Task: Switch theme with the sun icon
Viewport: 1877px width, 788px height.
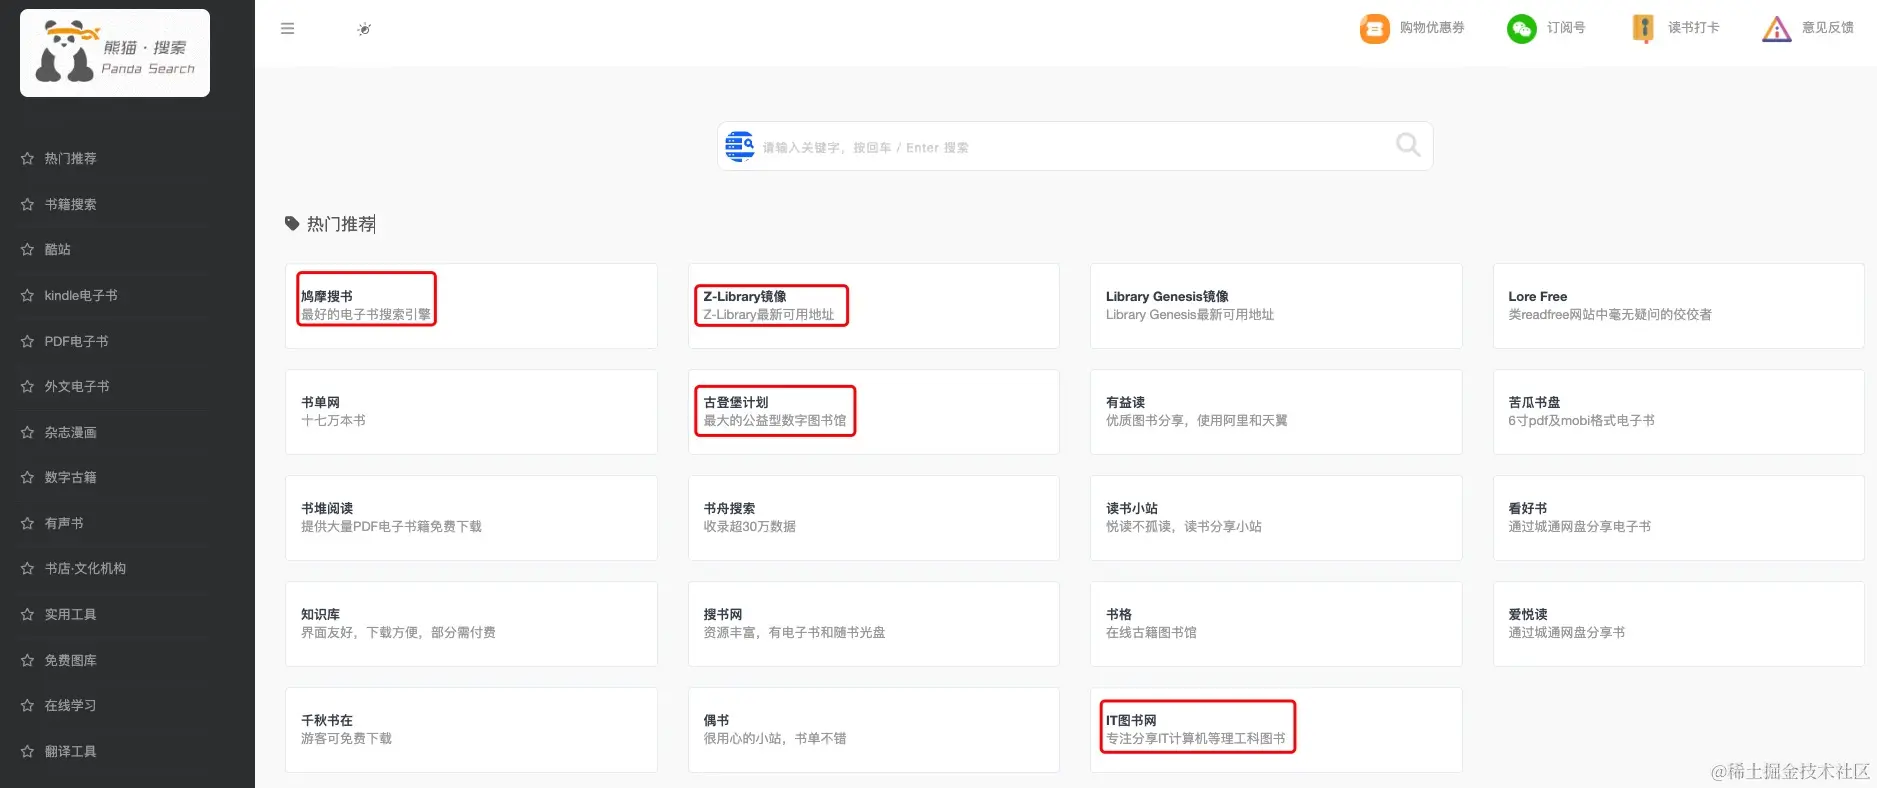Action: (x=364, y=29)
